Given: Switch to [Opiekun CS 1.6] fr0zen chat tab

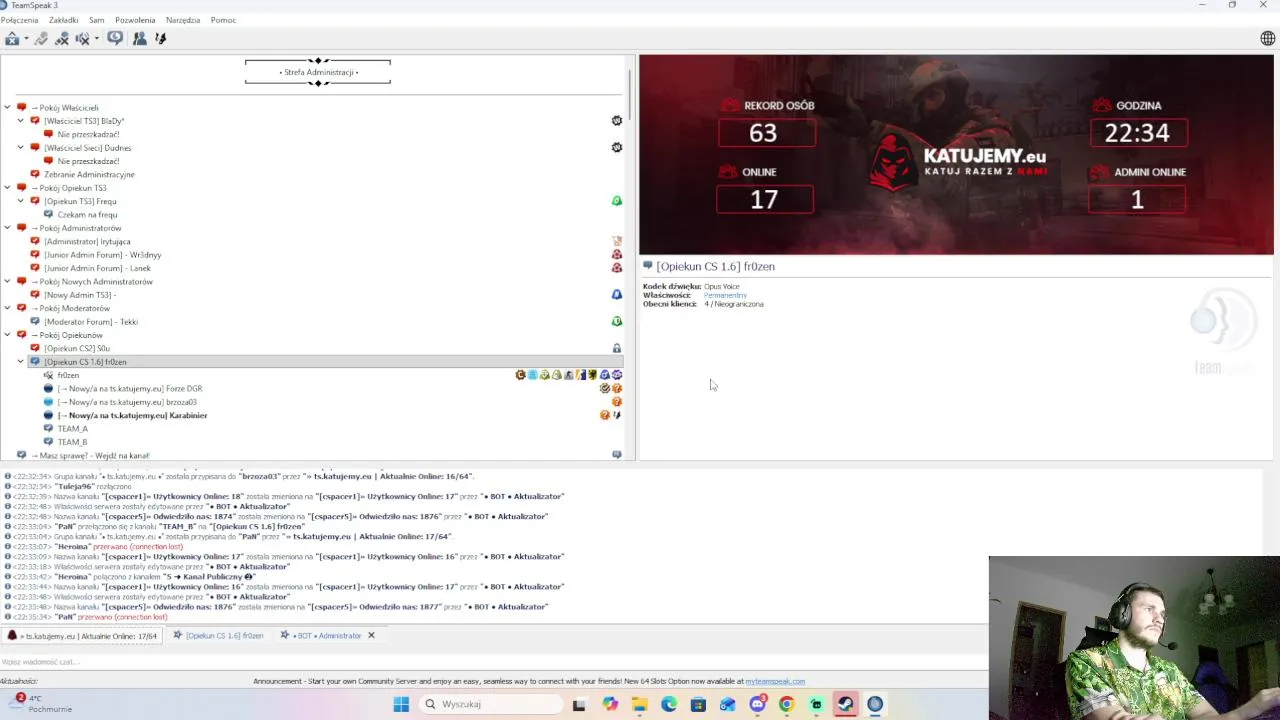Looking at the screenshot, I should (x=218, y=636).
